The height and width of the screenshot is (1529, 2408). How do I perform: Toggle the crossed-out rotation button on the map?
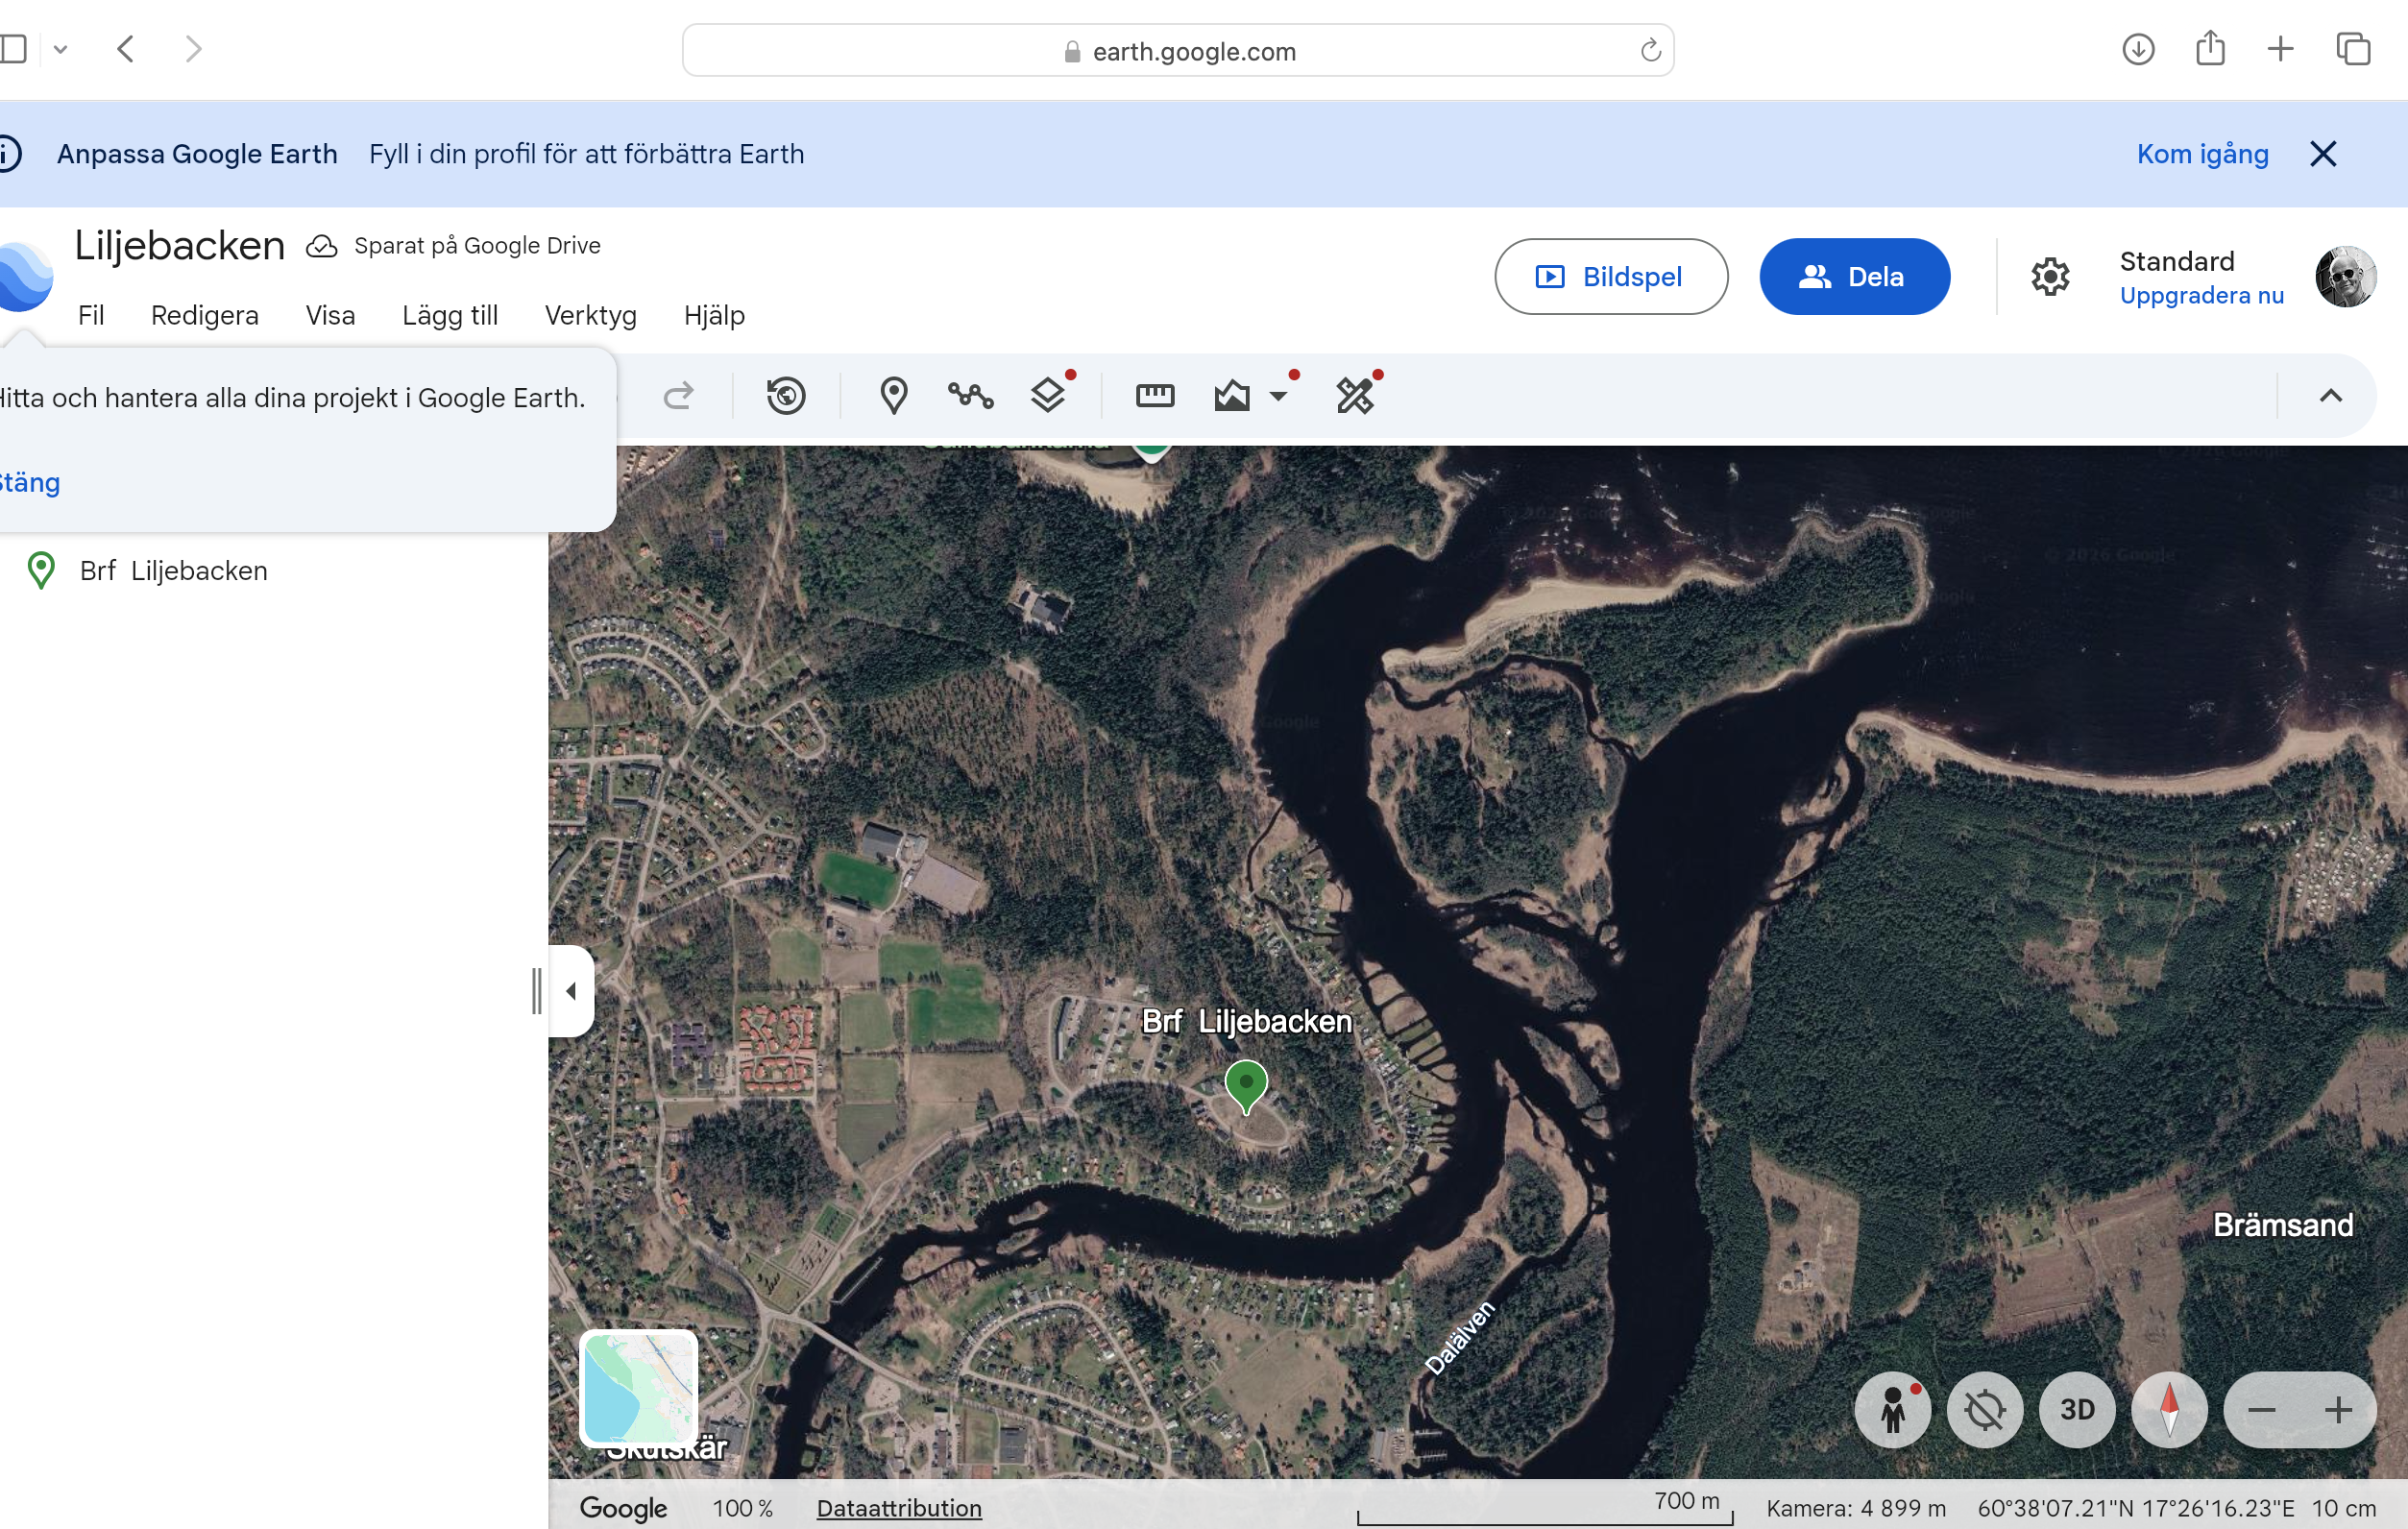coord(1985,1410)
